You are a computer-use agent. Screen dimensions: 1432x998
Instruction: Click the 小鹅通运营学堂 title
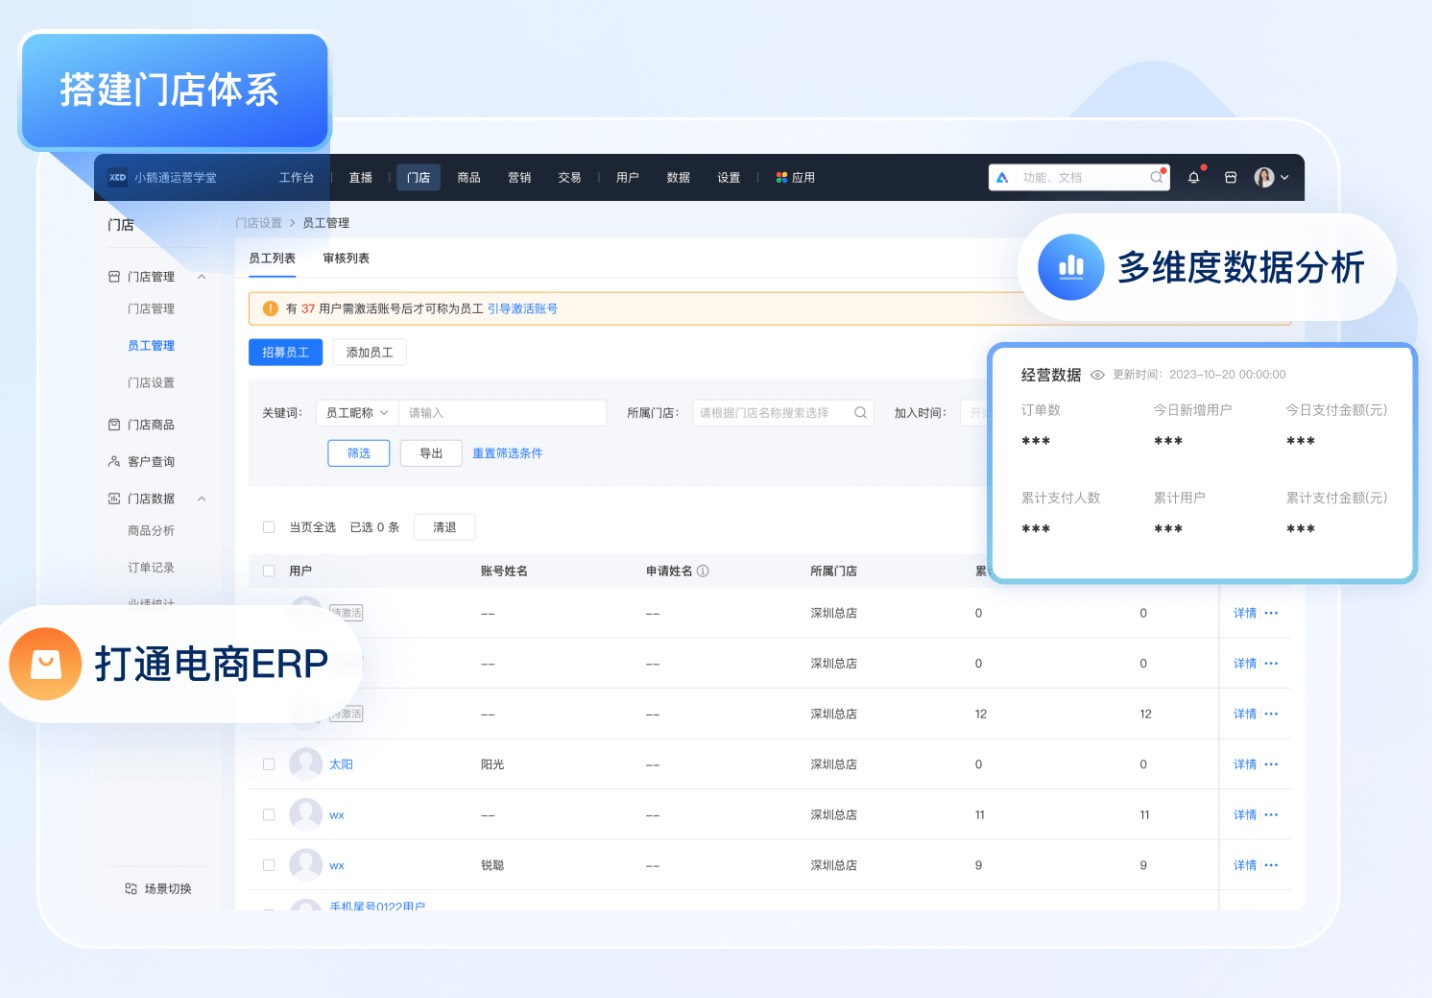click(176, 178)
